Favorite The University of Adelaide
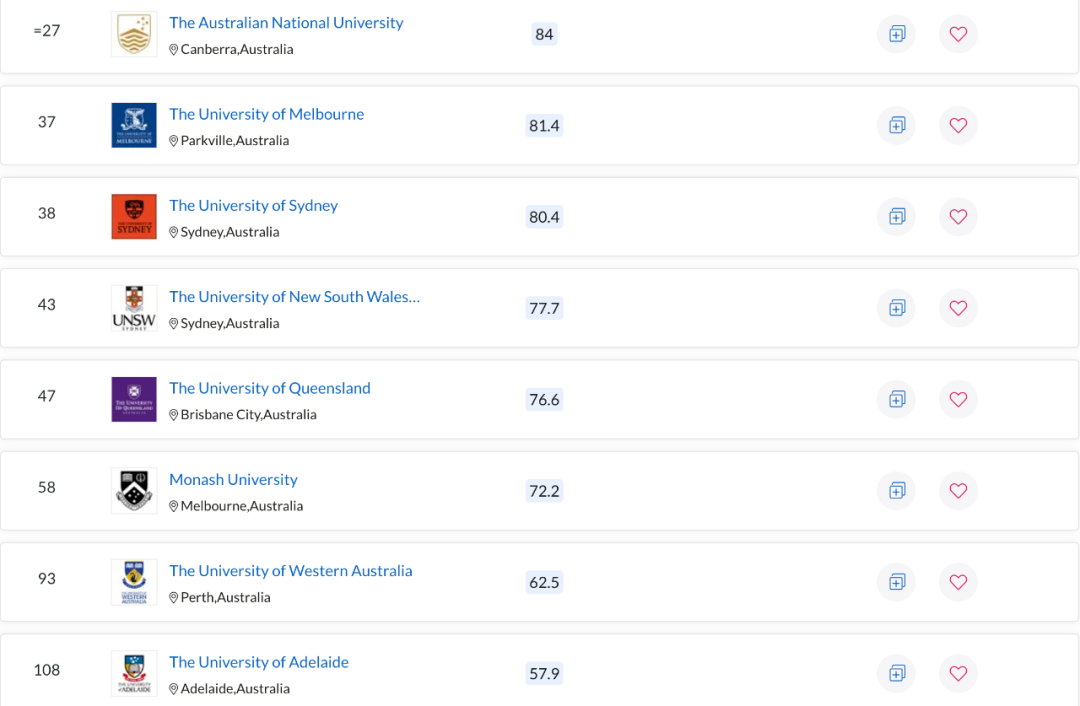The image size is (1080, 706). (x=958, y=673)
